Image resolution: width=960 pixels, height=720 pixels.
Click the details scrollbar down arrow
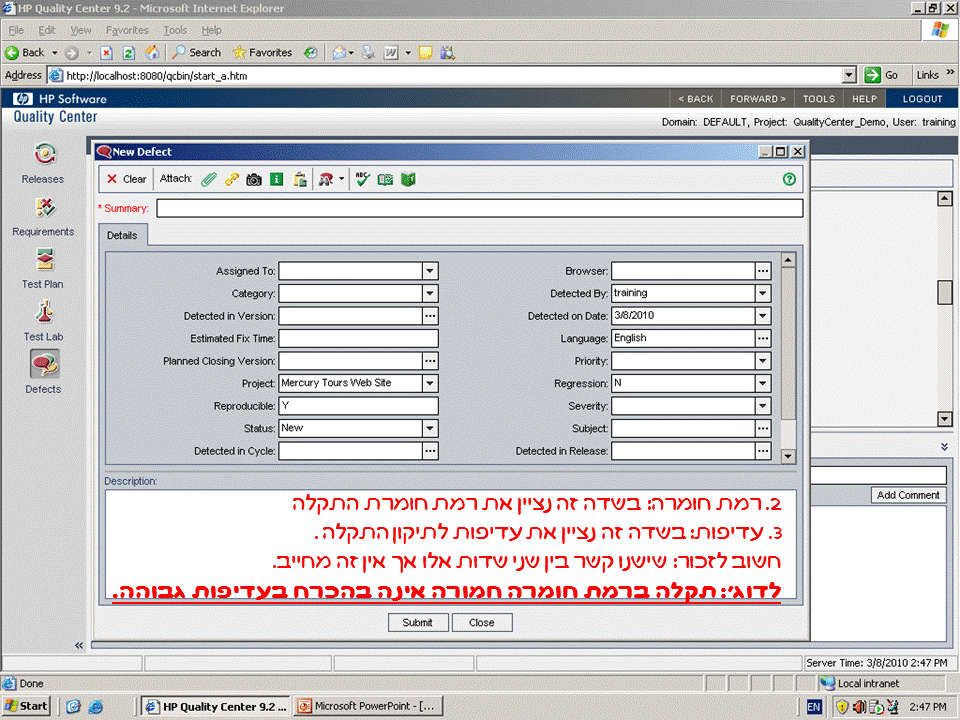pos(788,456)
